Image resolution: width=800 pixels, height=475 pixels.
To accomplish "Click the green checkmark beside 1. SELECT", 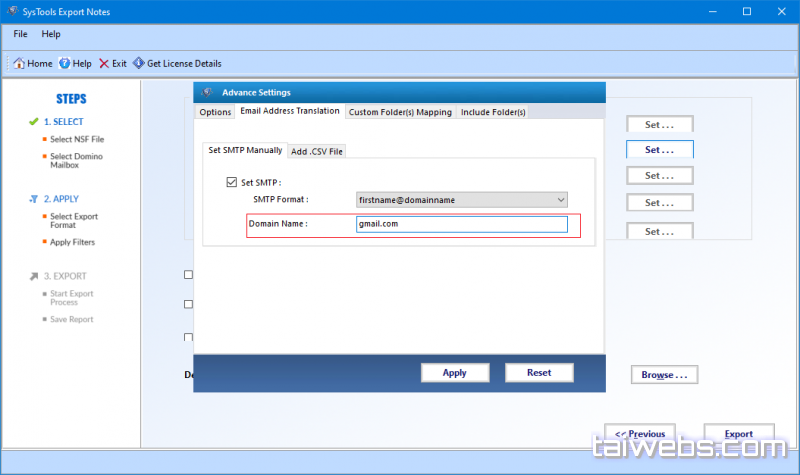I will (x=32, y=122).
